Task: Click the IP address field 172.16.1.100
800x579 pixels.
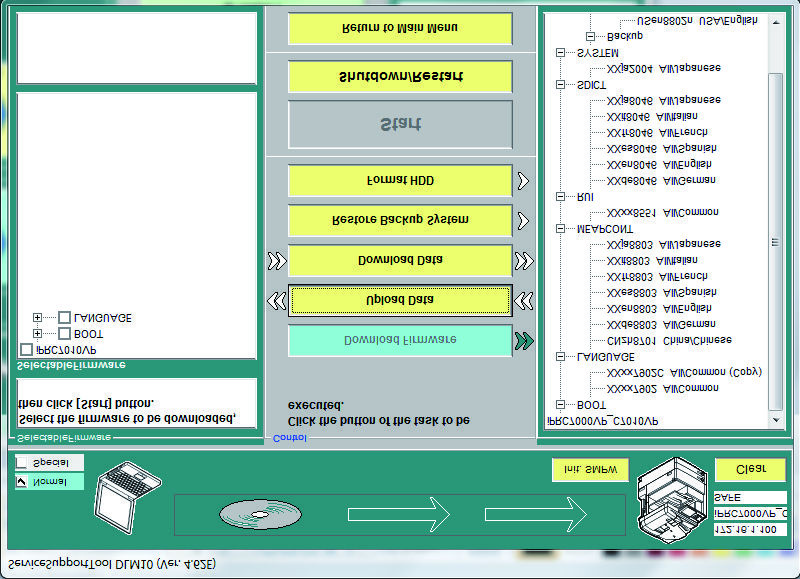Action: 750,530
